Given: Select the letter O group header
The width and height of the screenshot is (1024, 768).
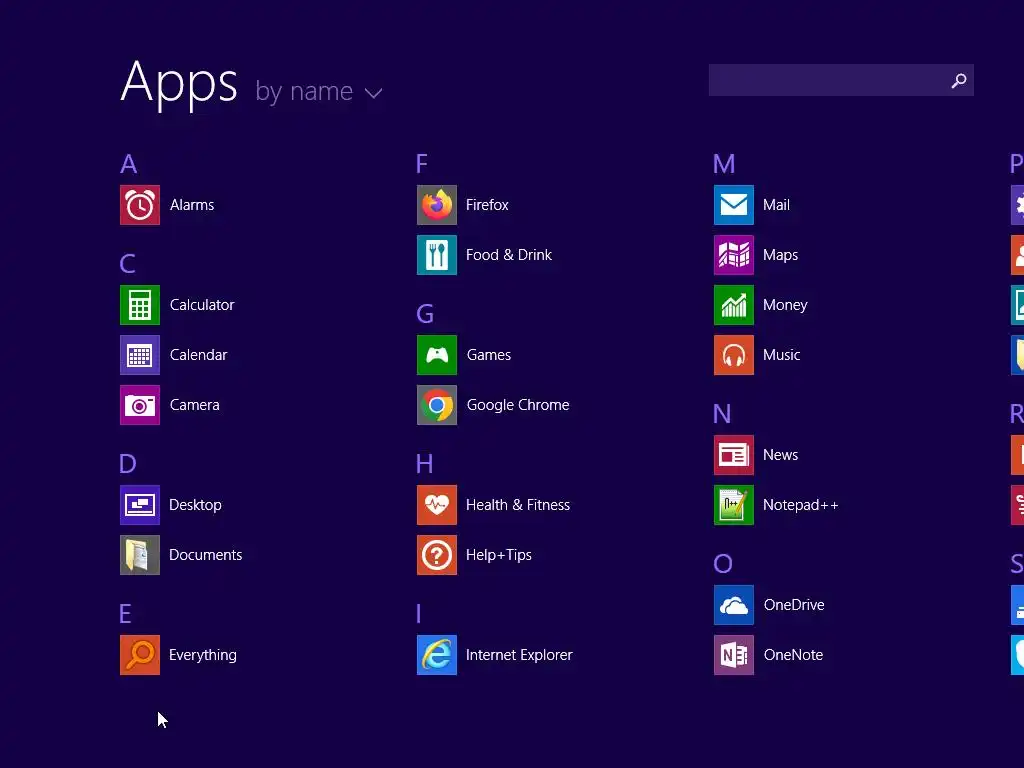Looking at the screenshot, I should coord(723,564).
